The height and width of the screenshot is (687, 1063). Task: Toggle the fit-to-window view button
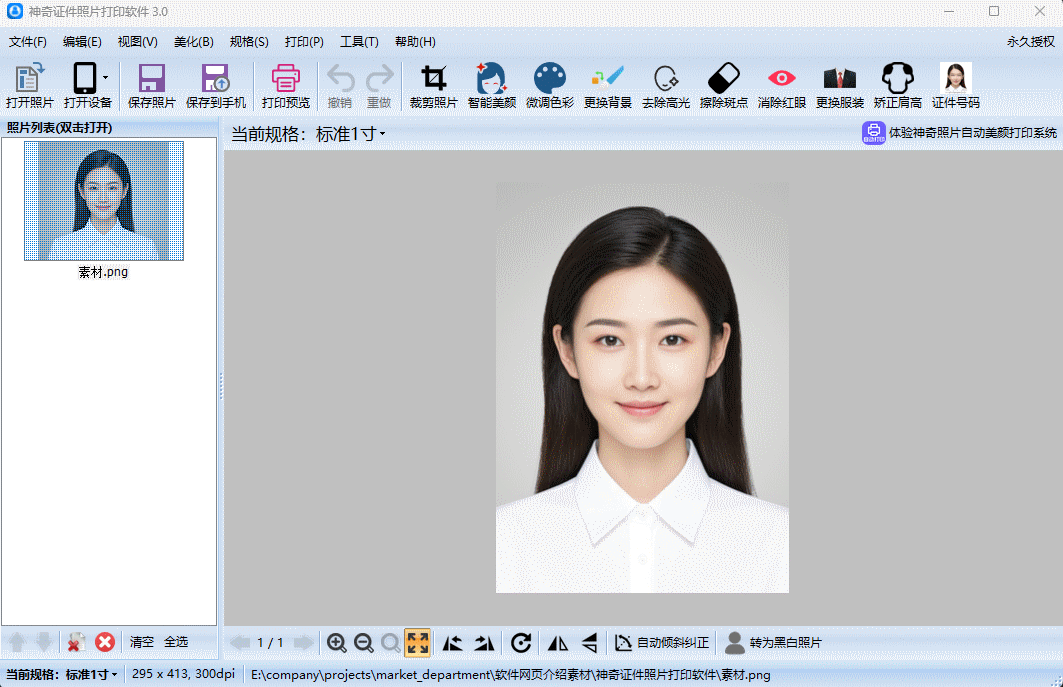(x=417, y=643)
